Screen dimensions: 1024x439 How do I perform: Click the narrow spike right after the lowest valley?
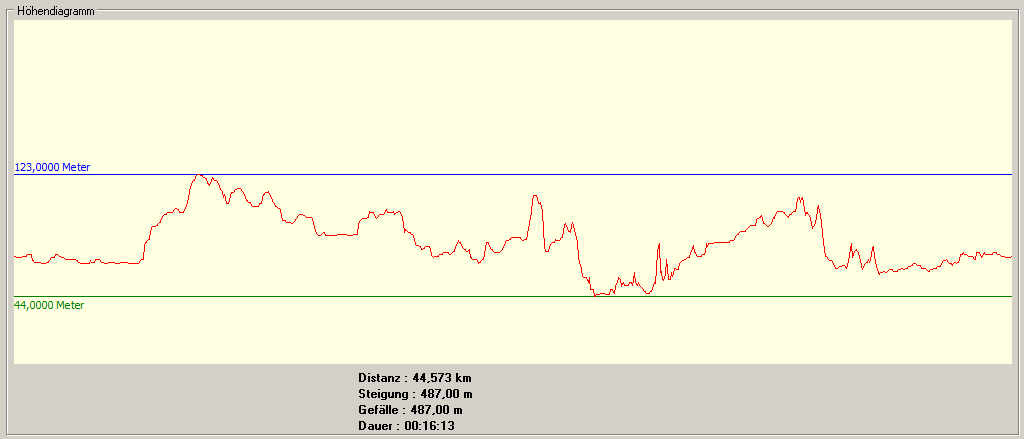click(x=659, y=245)
